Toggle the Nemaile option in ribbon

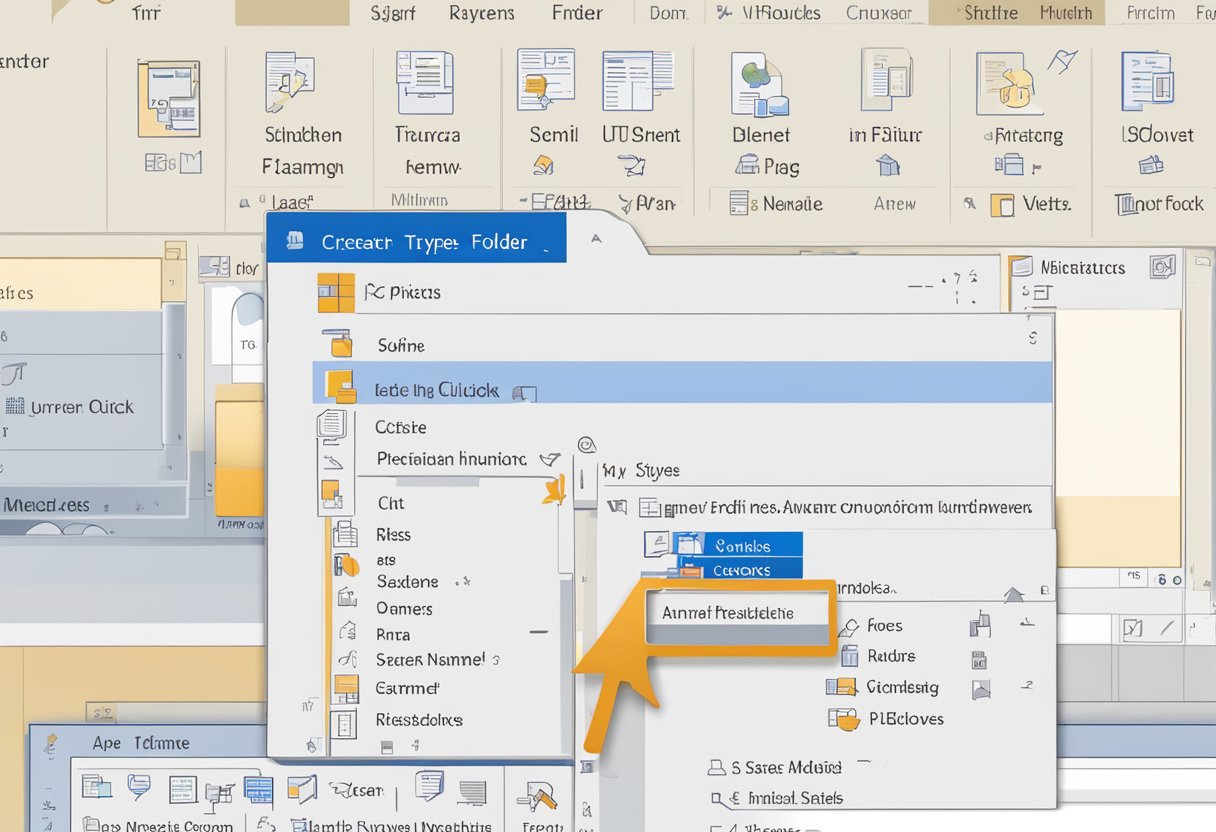pos(739,204)
